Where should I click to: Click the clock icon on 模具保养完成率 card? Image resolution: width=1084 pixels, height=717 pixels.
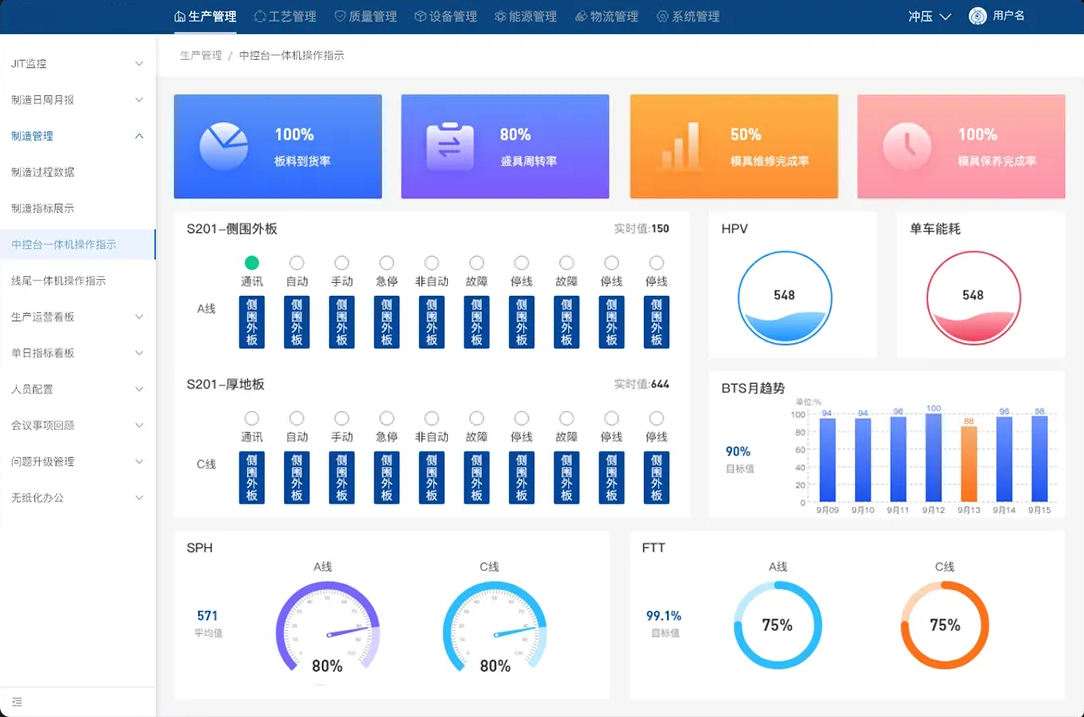907,147
